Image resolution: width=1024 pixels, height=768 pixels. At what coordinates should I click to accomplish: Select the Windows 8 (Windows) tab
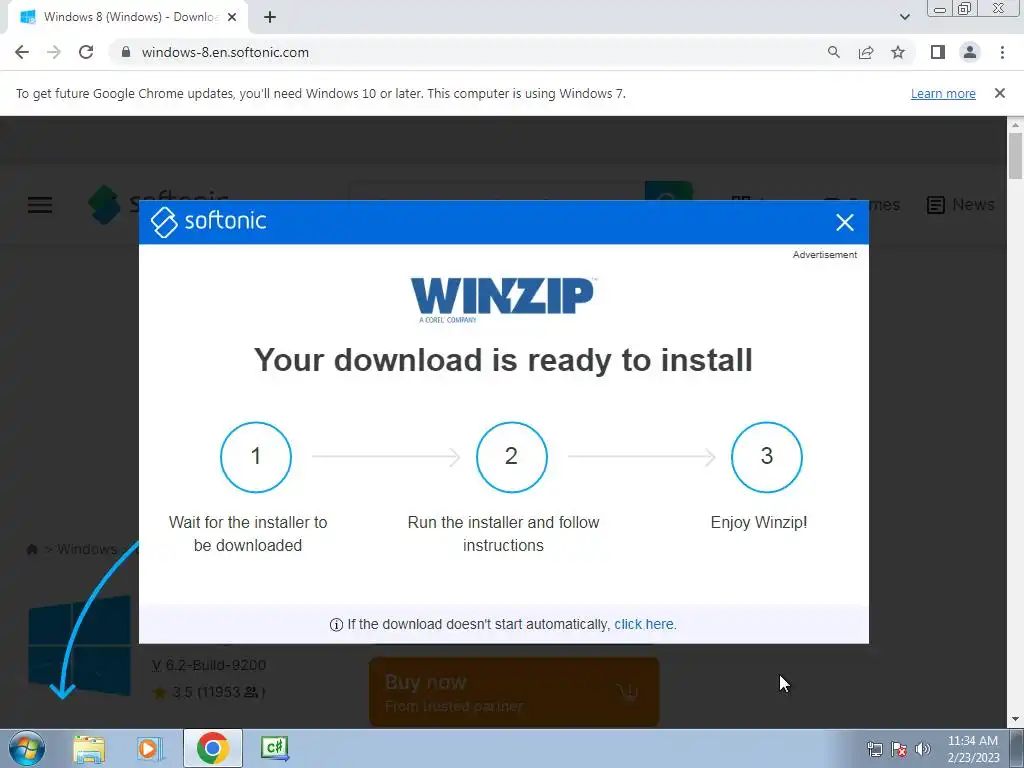coord(127,17)
